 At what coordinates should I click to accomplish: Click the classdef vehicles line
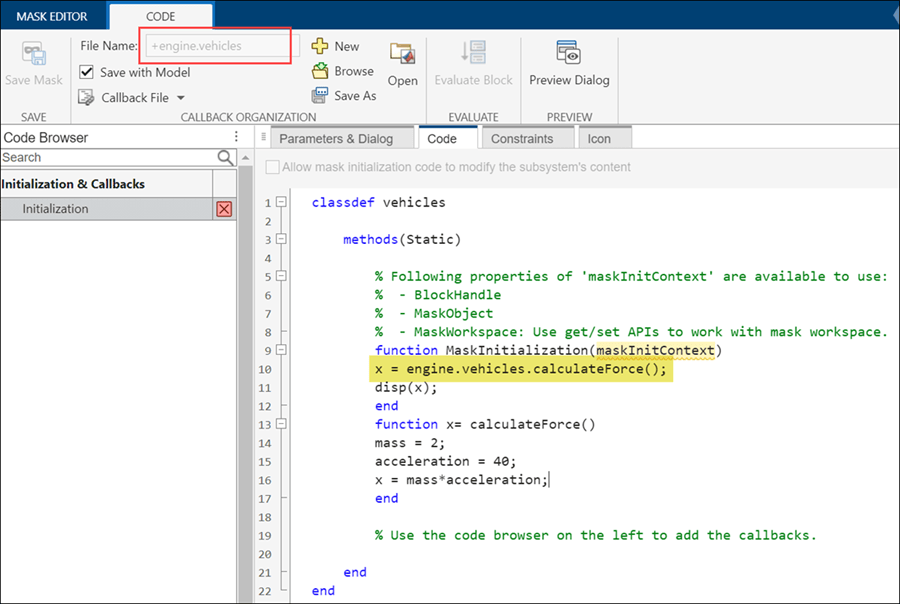point(378,202)
